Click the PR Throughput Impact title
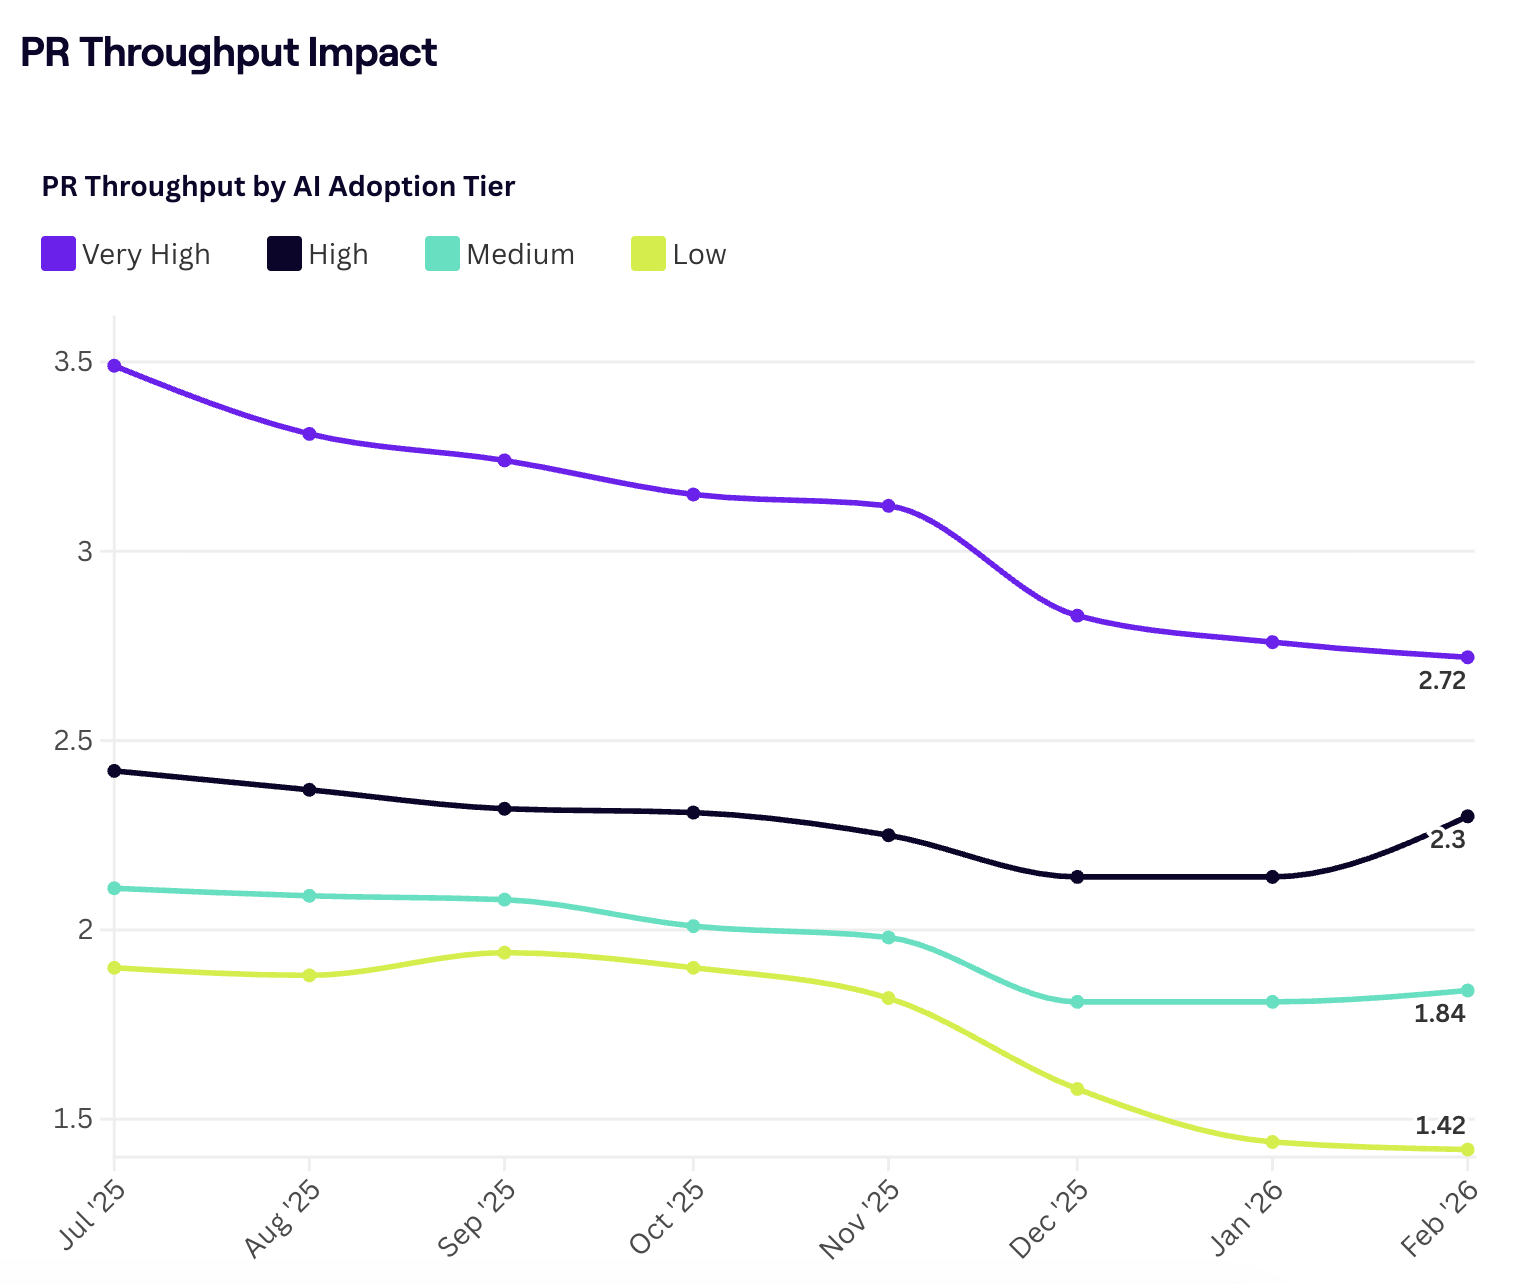This screenshot has width=1532, height=1284. pos(229,52)
